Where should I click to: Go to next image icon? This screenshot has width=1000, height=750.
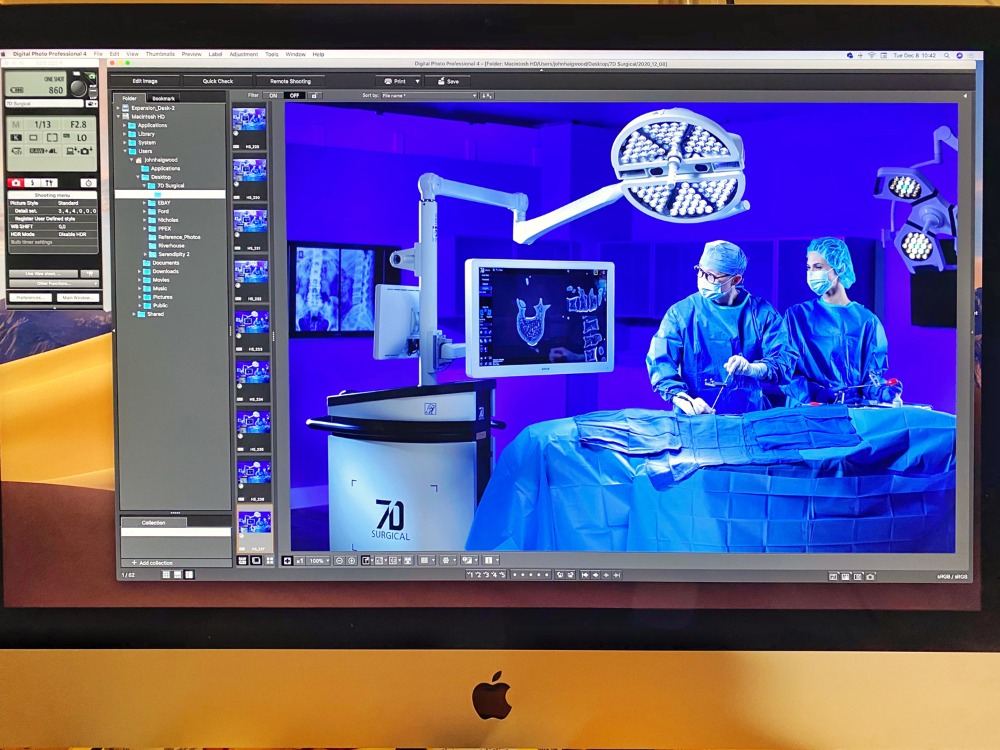(606, 575)
